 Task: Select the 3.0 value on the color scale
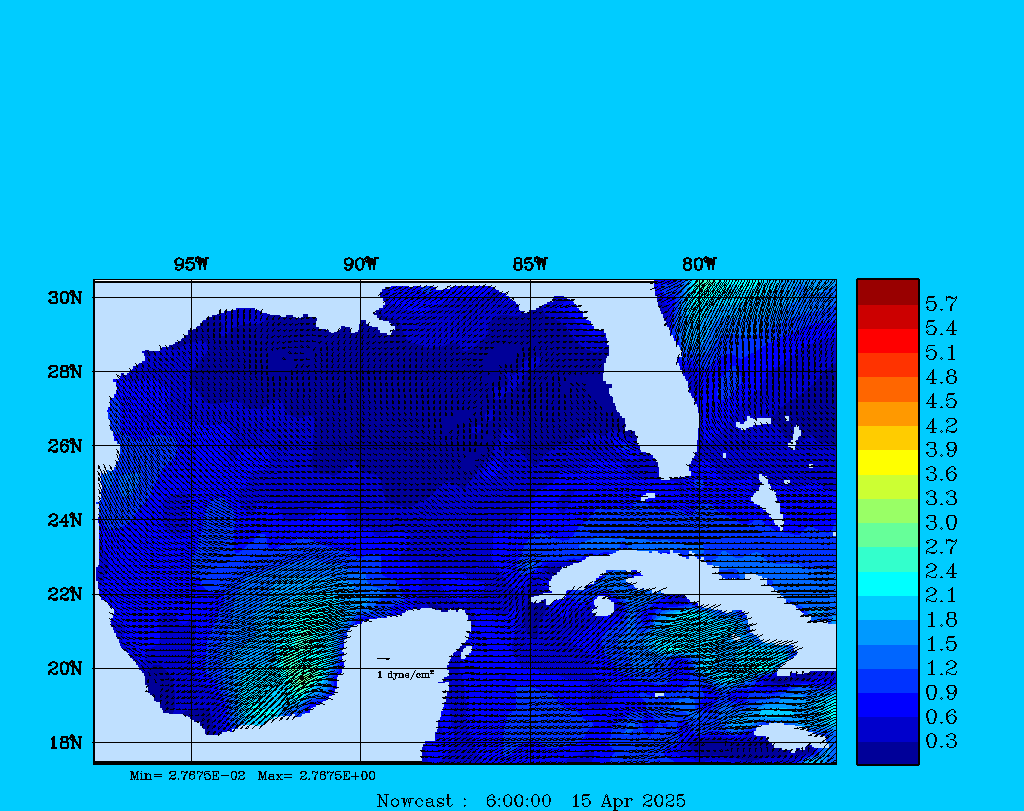click(940, 522)
